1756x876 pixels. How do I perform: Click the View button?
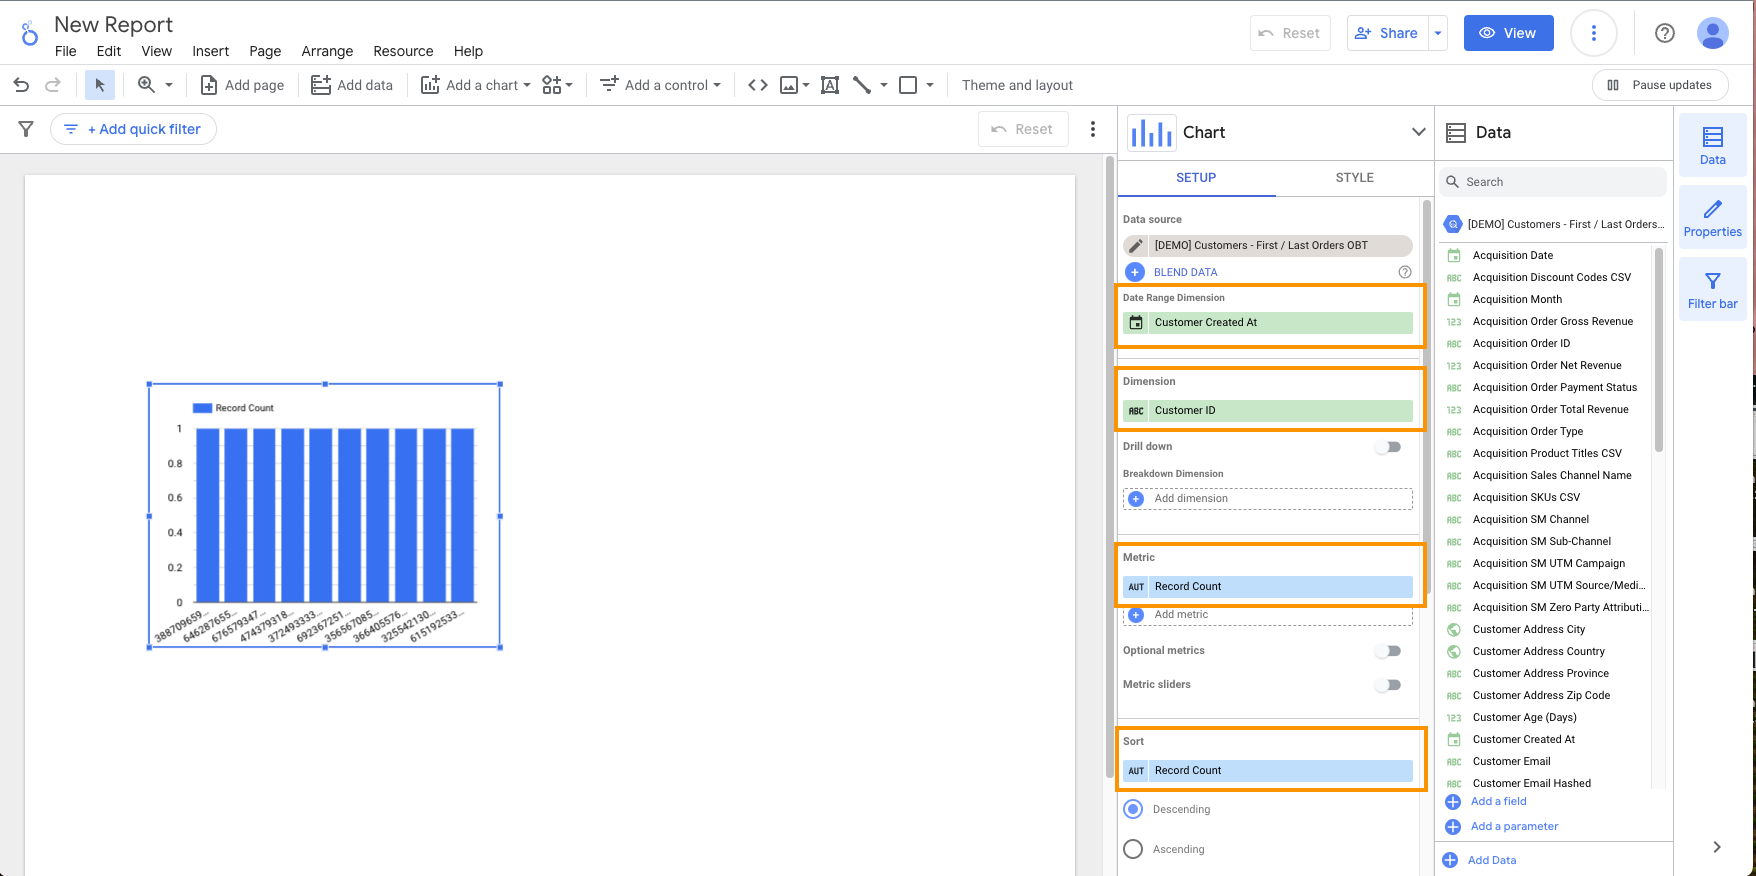1508,33
